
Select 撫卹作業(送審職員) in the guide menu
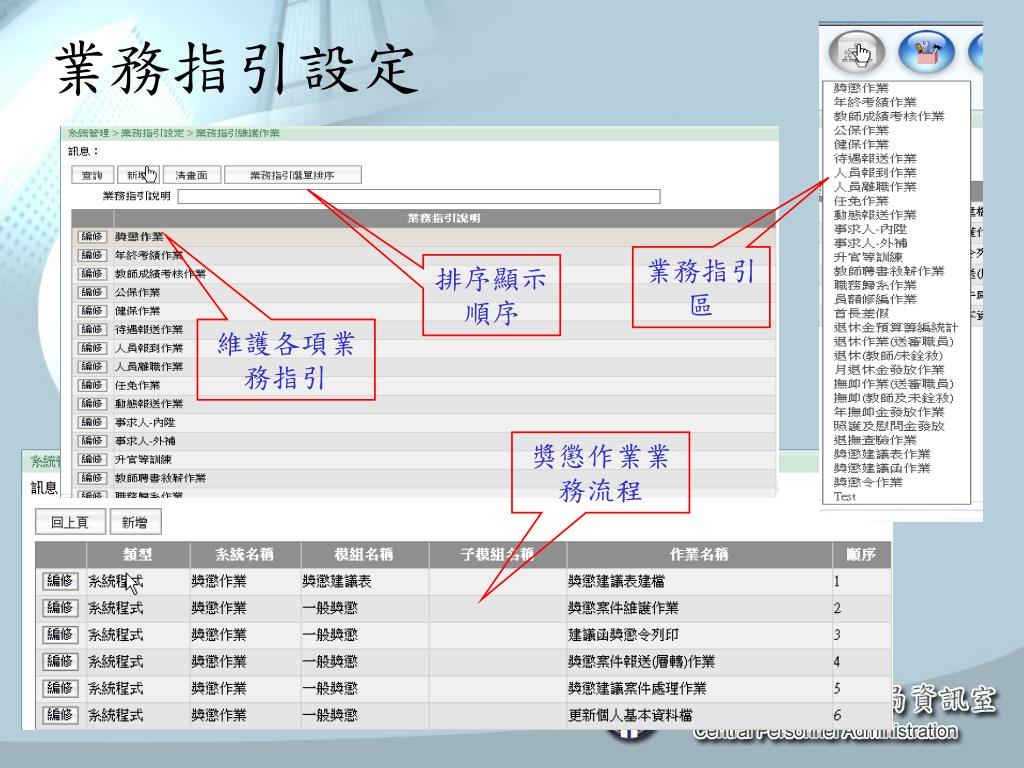[893, 384]
